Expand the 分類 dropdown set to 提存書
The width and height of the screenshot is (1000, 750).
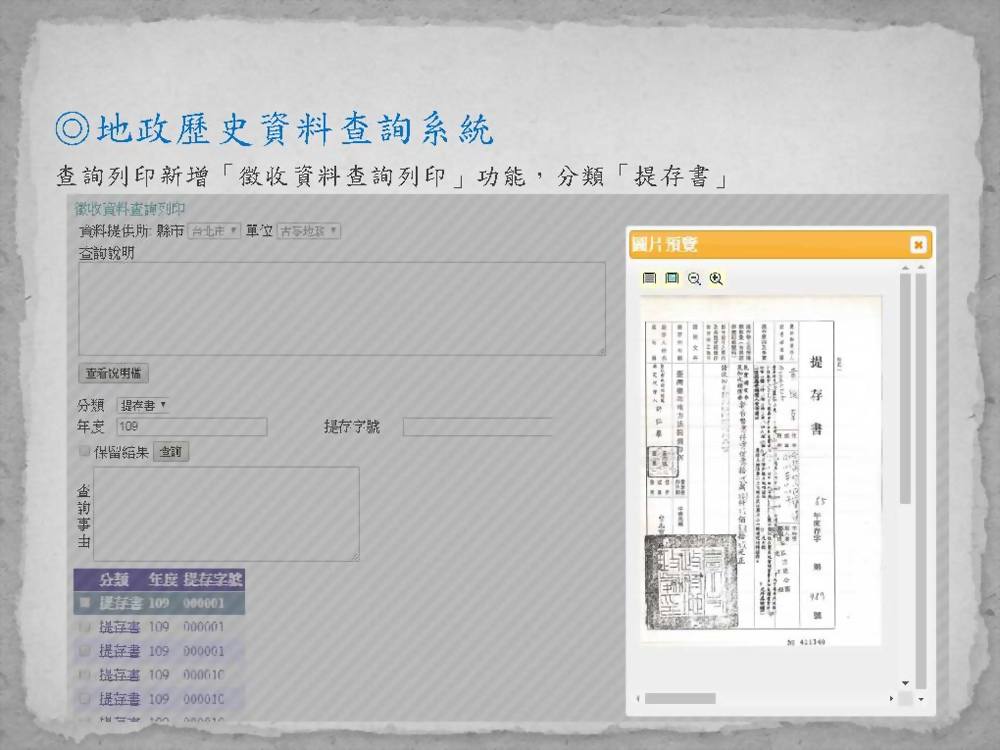pyautogui.click(x=143, y=406)
